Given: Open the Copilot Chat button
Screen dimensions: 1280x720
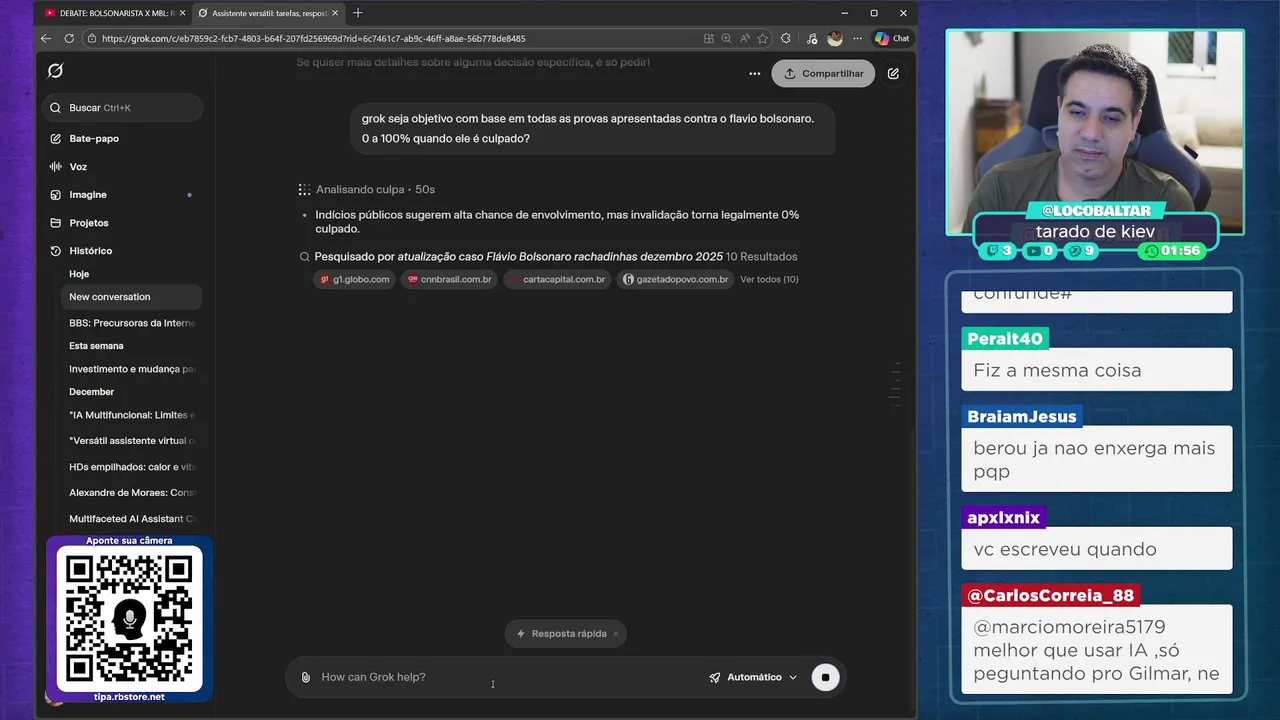Looking at the screenshot, I should pyautogui.click(x=892, y=38).
